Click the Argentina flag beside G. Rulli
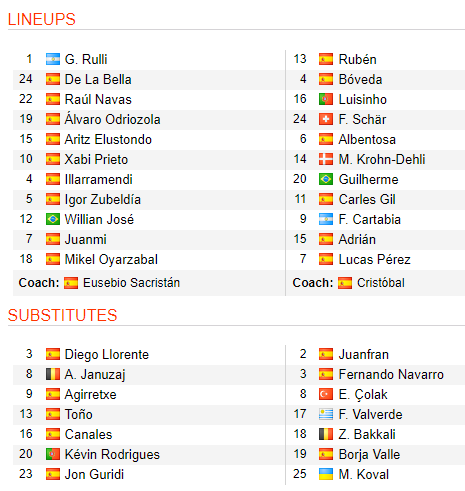The width and height of the screenshot is (465, 491). click(53, 59)
